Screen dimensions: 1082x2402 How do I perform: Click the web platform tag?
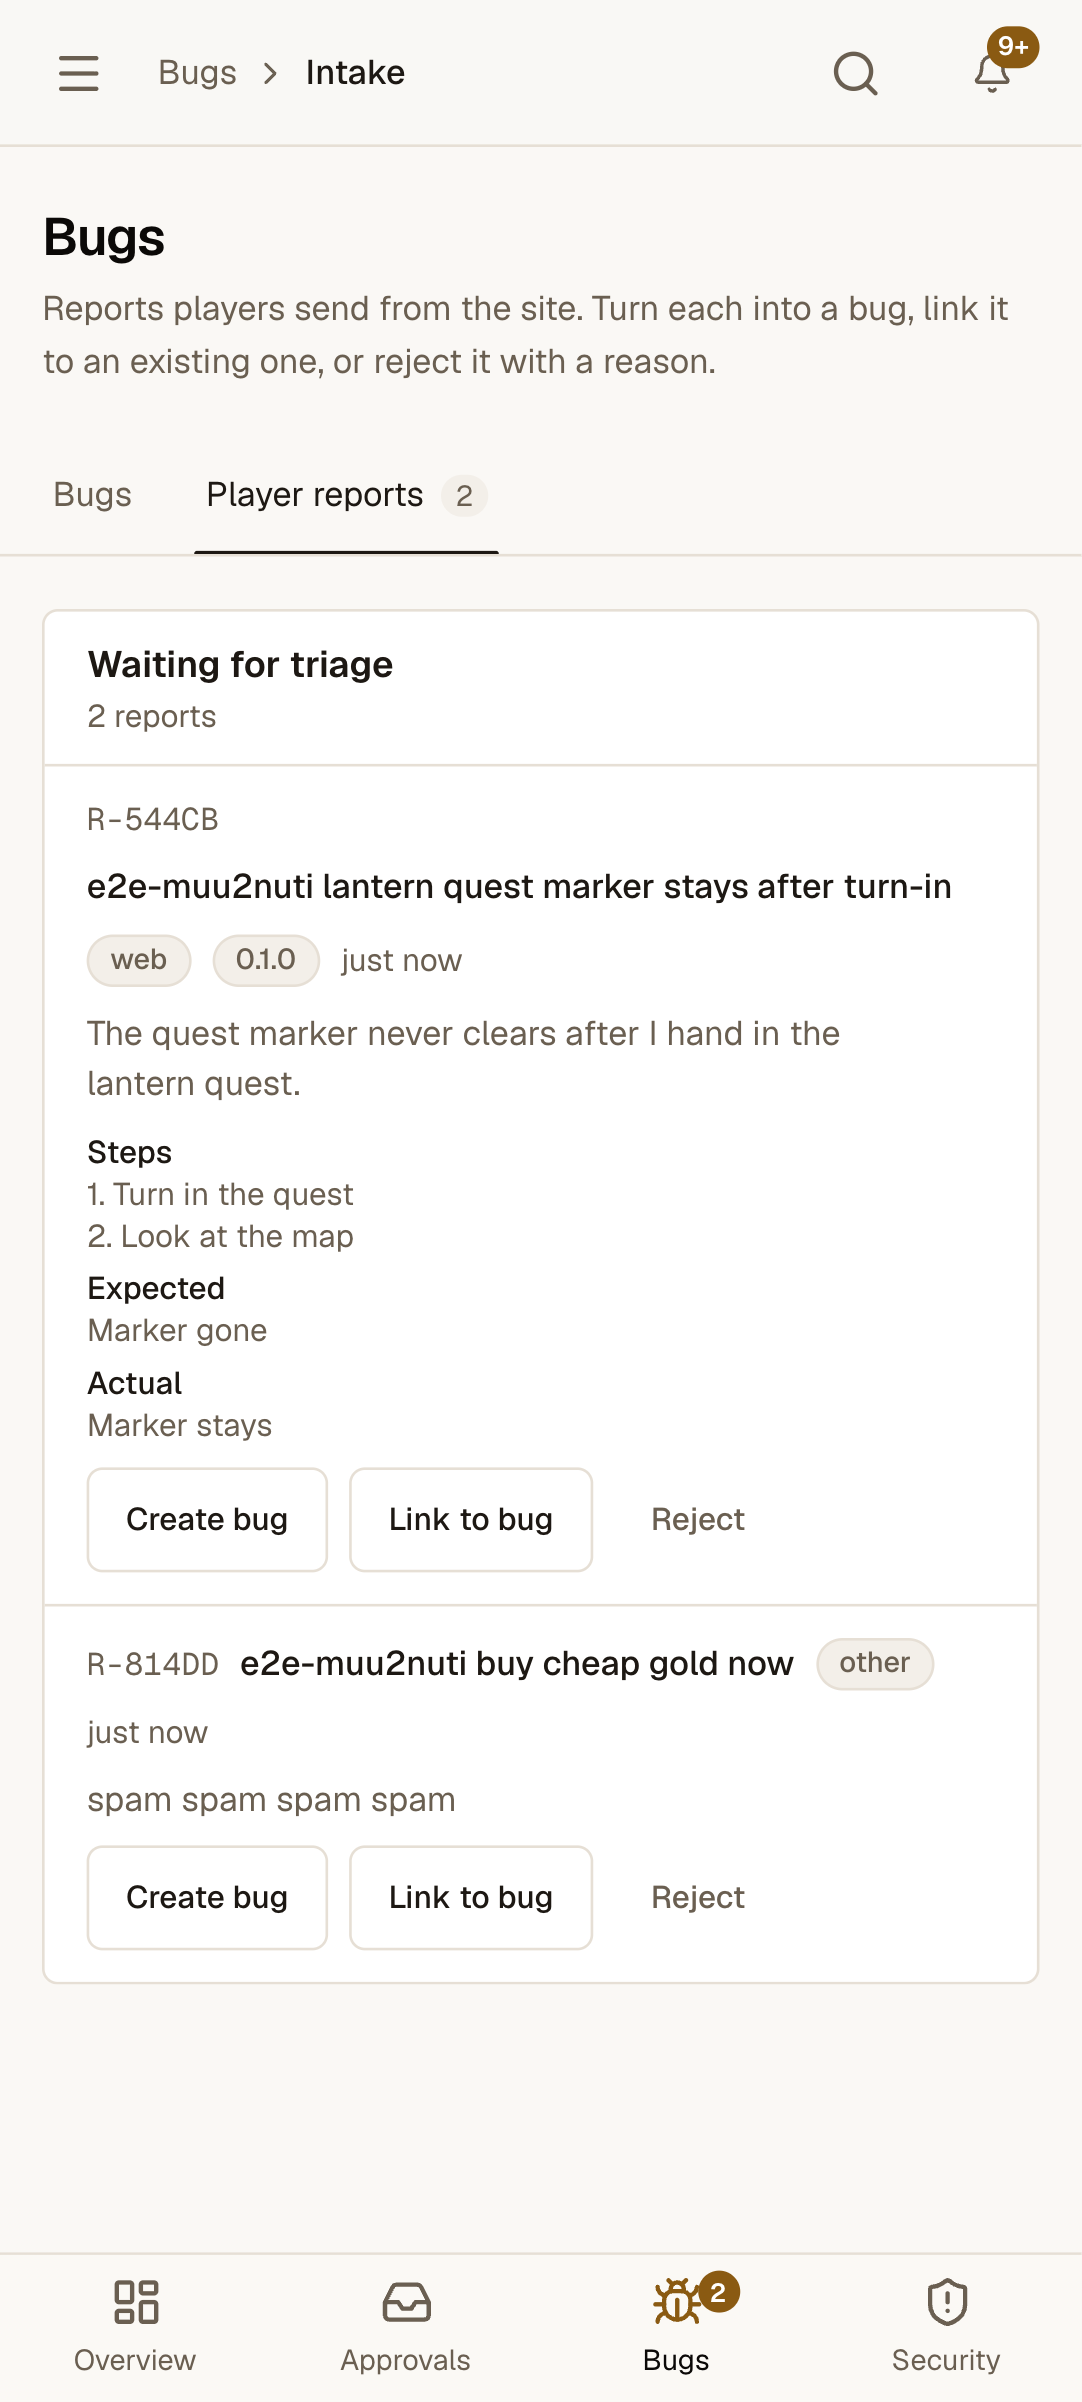[139, 961]
